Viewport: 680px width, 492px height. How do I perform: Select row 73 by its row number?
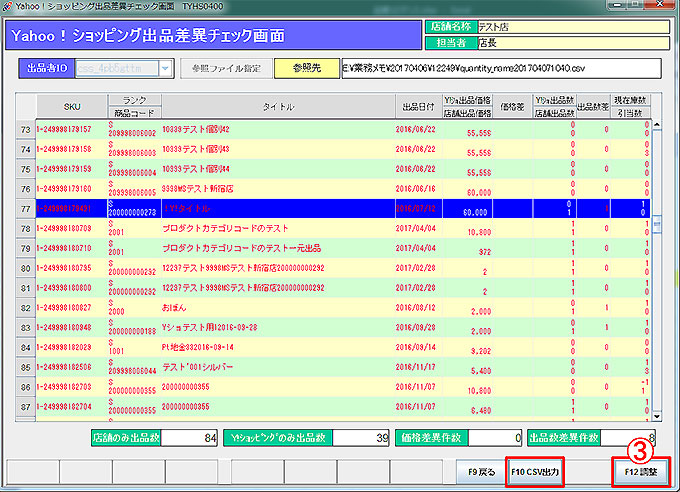pos(23,130)
